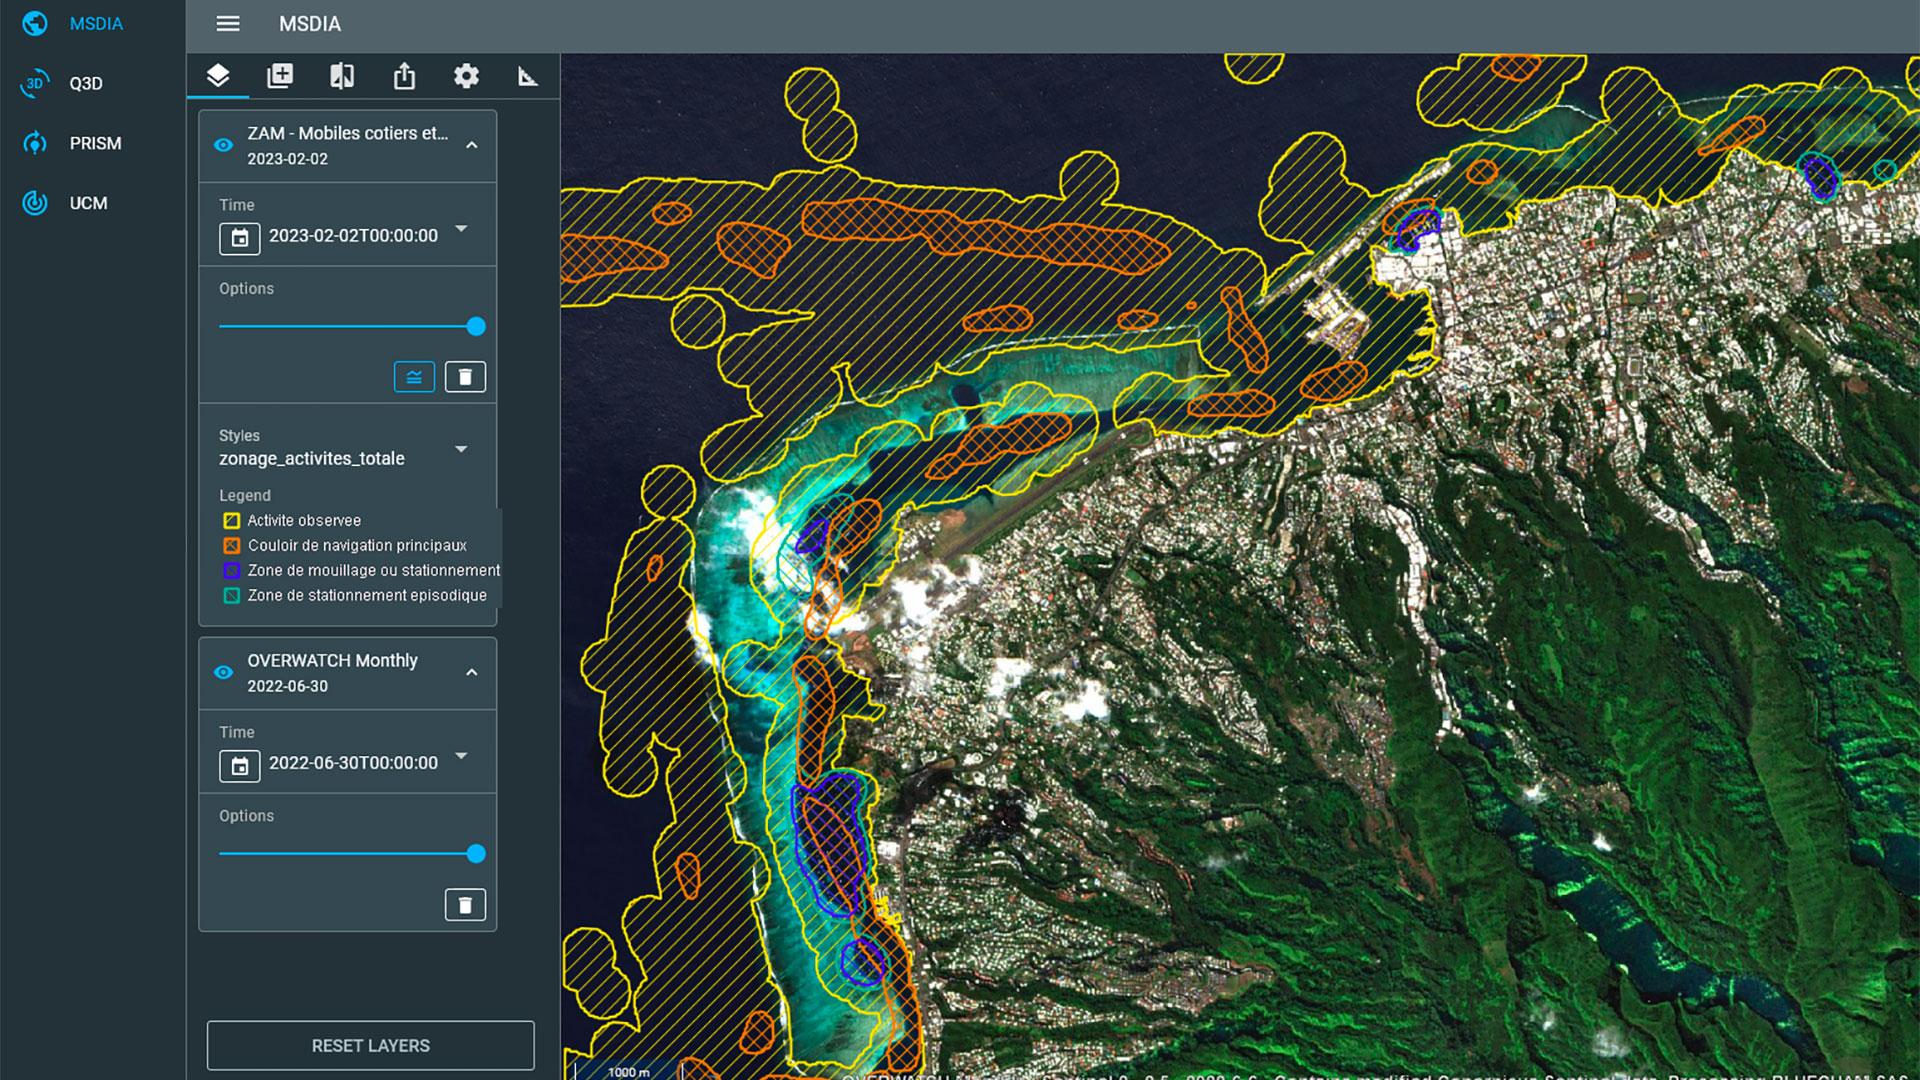This screenshot has height=1080, width=1920.
Task: Select the PRISM sidebar label
Action: (95, 143)
